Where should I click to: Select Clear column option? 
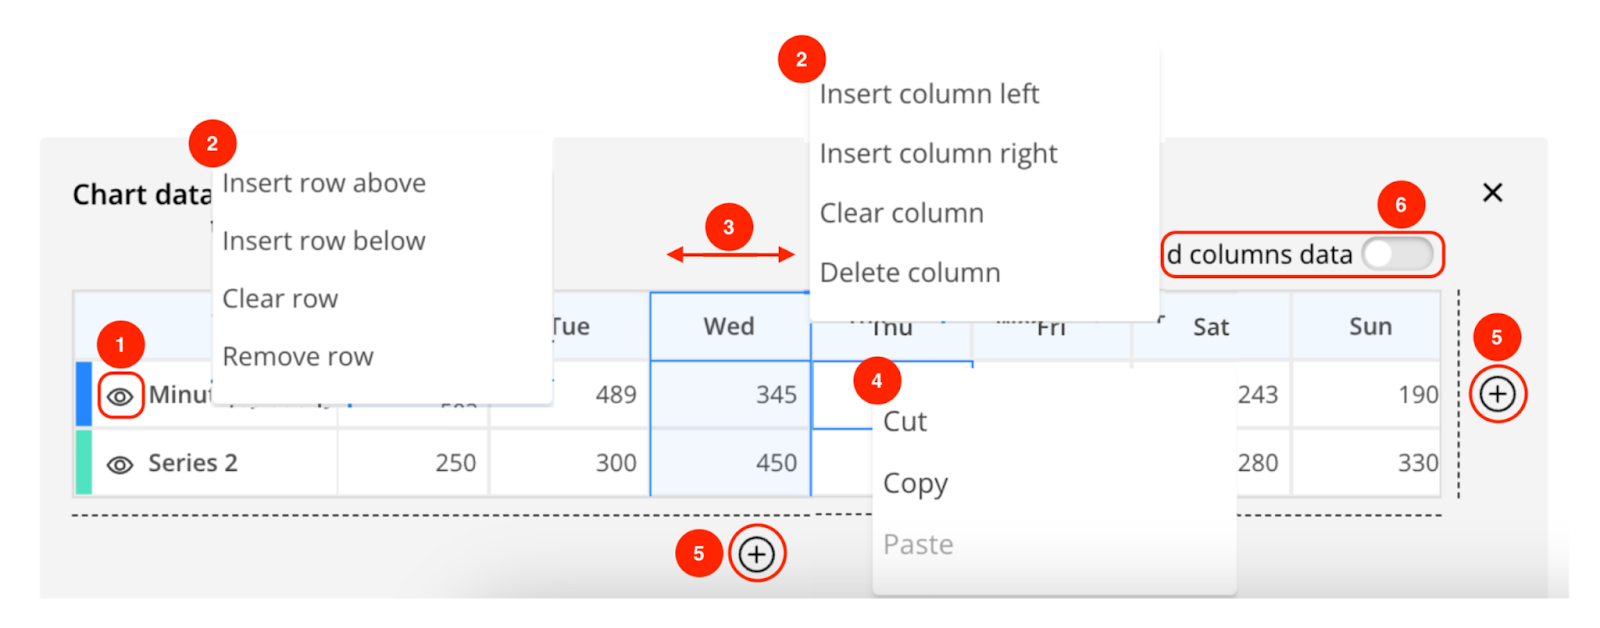(x=902, y=213)
